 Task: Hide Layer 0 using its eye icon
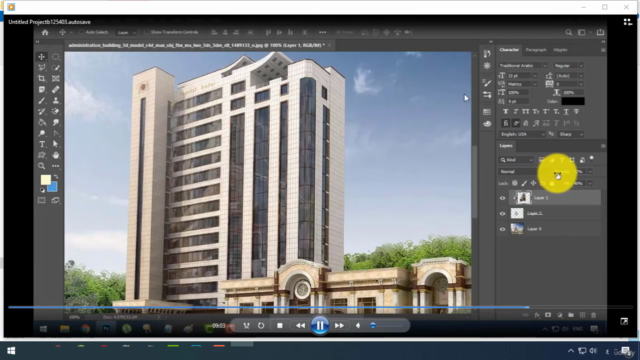click(503, 229)
